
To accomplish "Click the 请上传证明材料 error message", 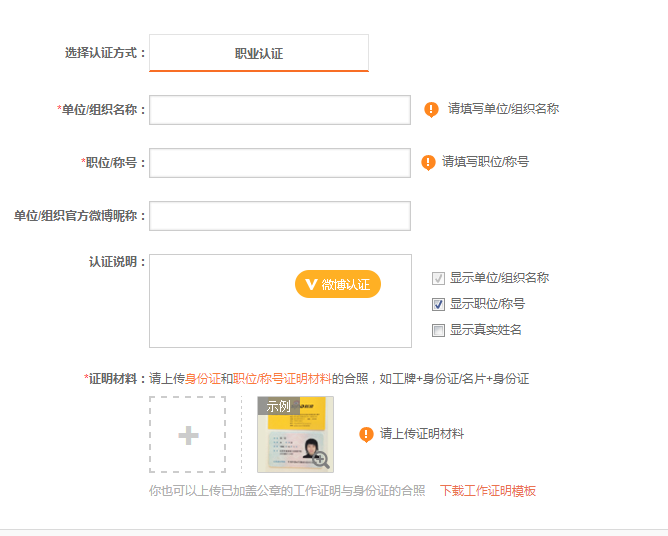I will tap(422, 434).
